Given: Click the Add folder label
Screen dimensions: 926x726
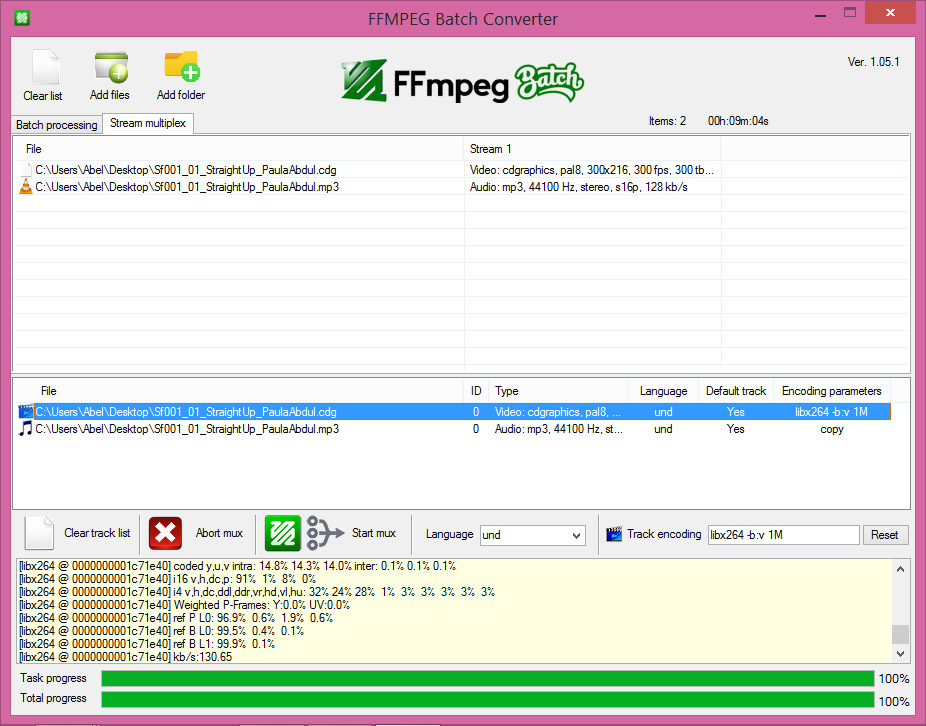Looking at the screenshot, I should point(181,95).
